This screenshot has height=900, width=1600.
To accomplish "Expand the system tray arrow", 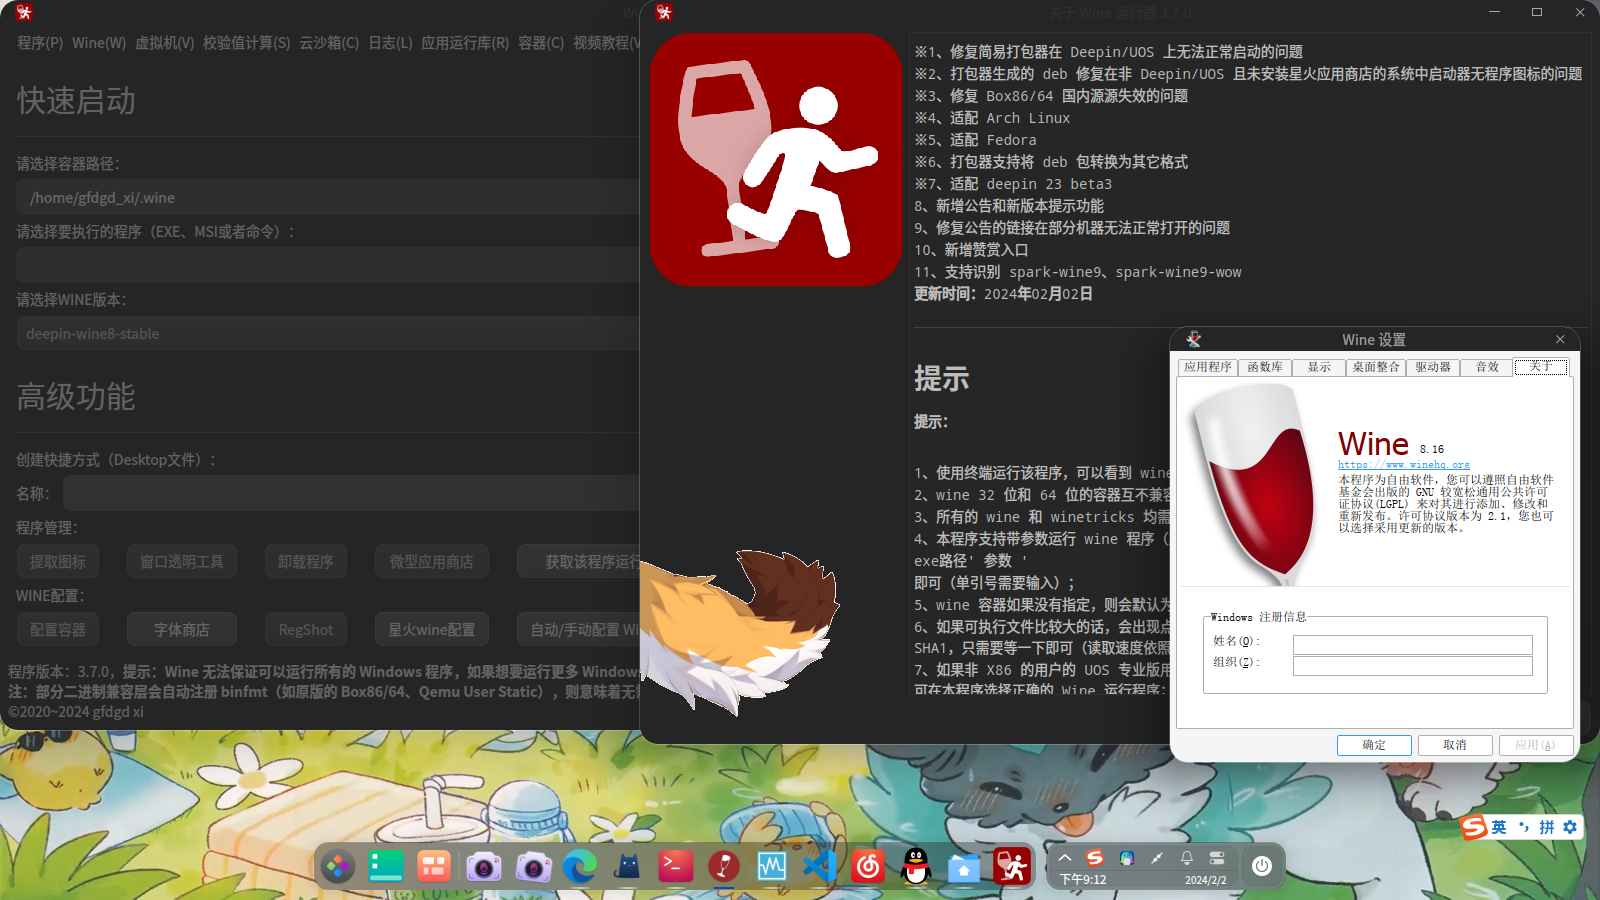I will click(1065, 858).
